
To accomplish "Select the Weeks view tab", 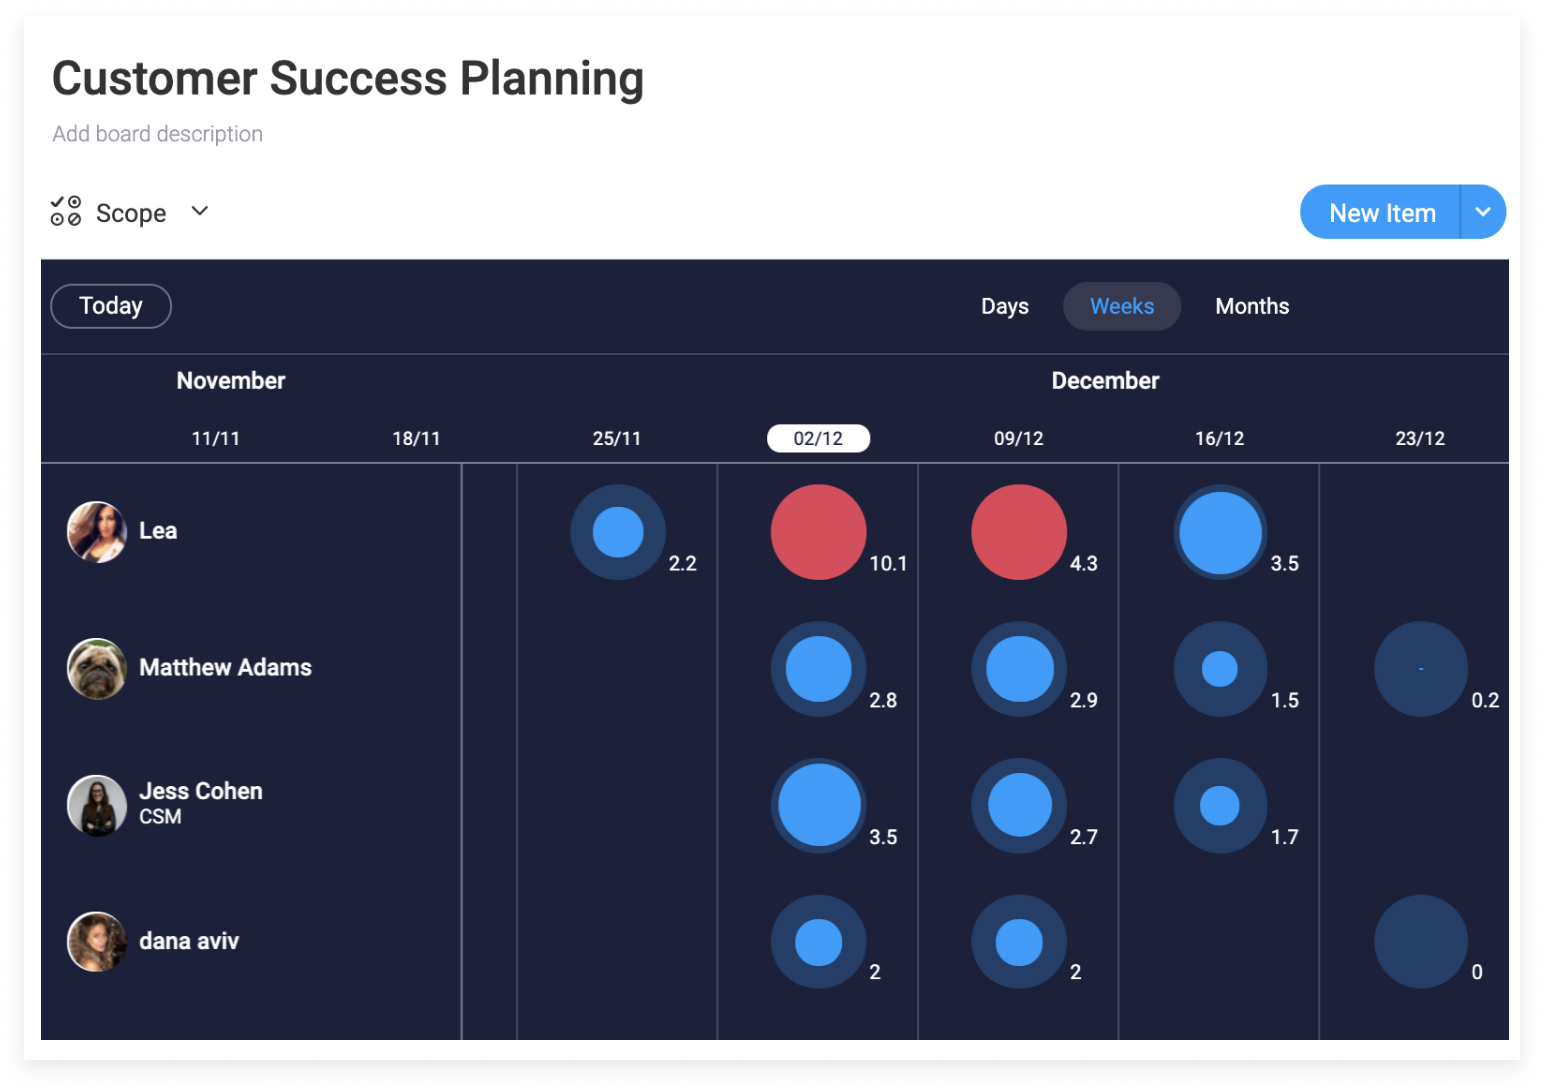I will [x=1121, y=306].
